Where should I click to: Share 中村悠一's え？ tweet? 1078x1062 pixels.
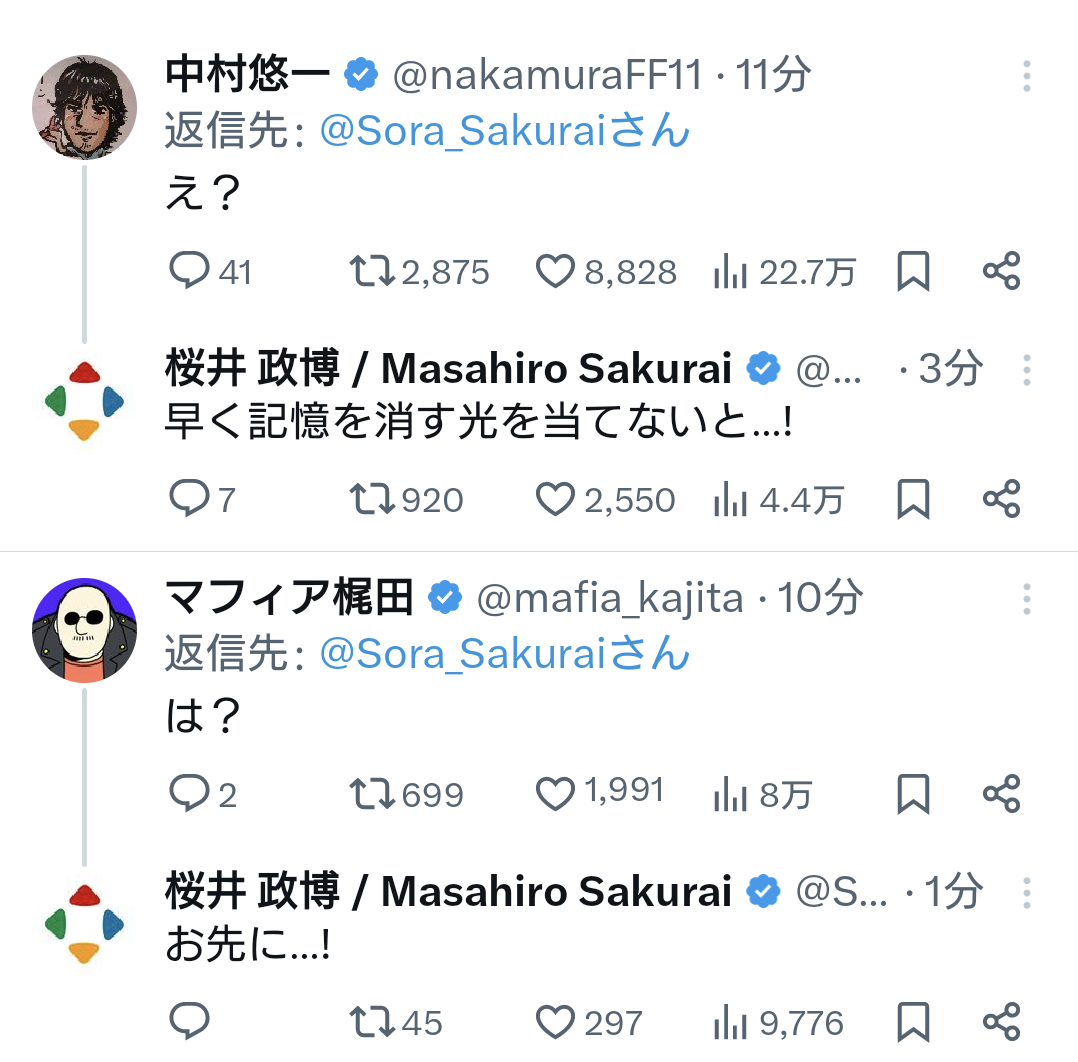(1001, 271)
